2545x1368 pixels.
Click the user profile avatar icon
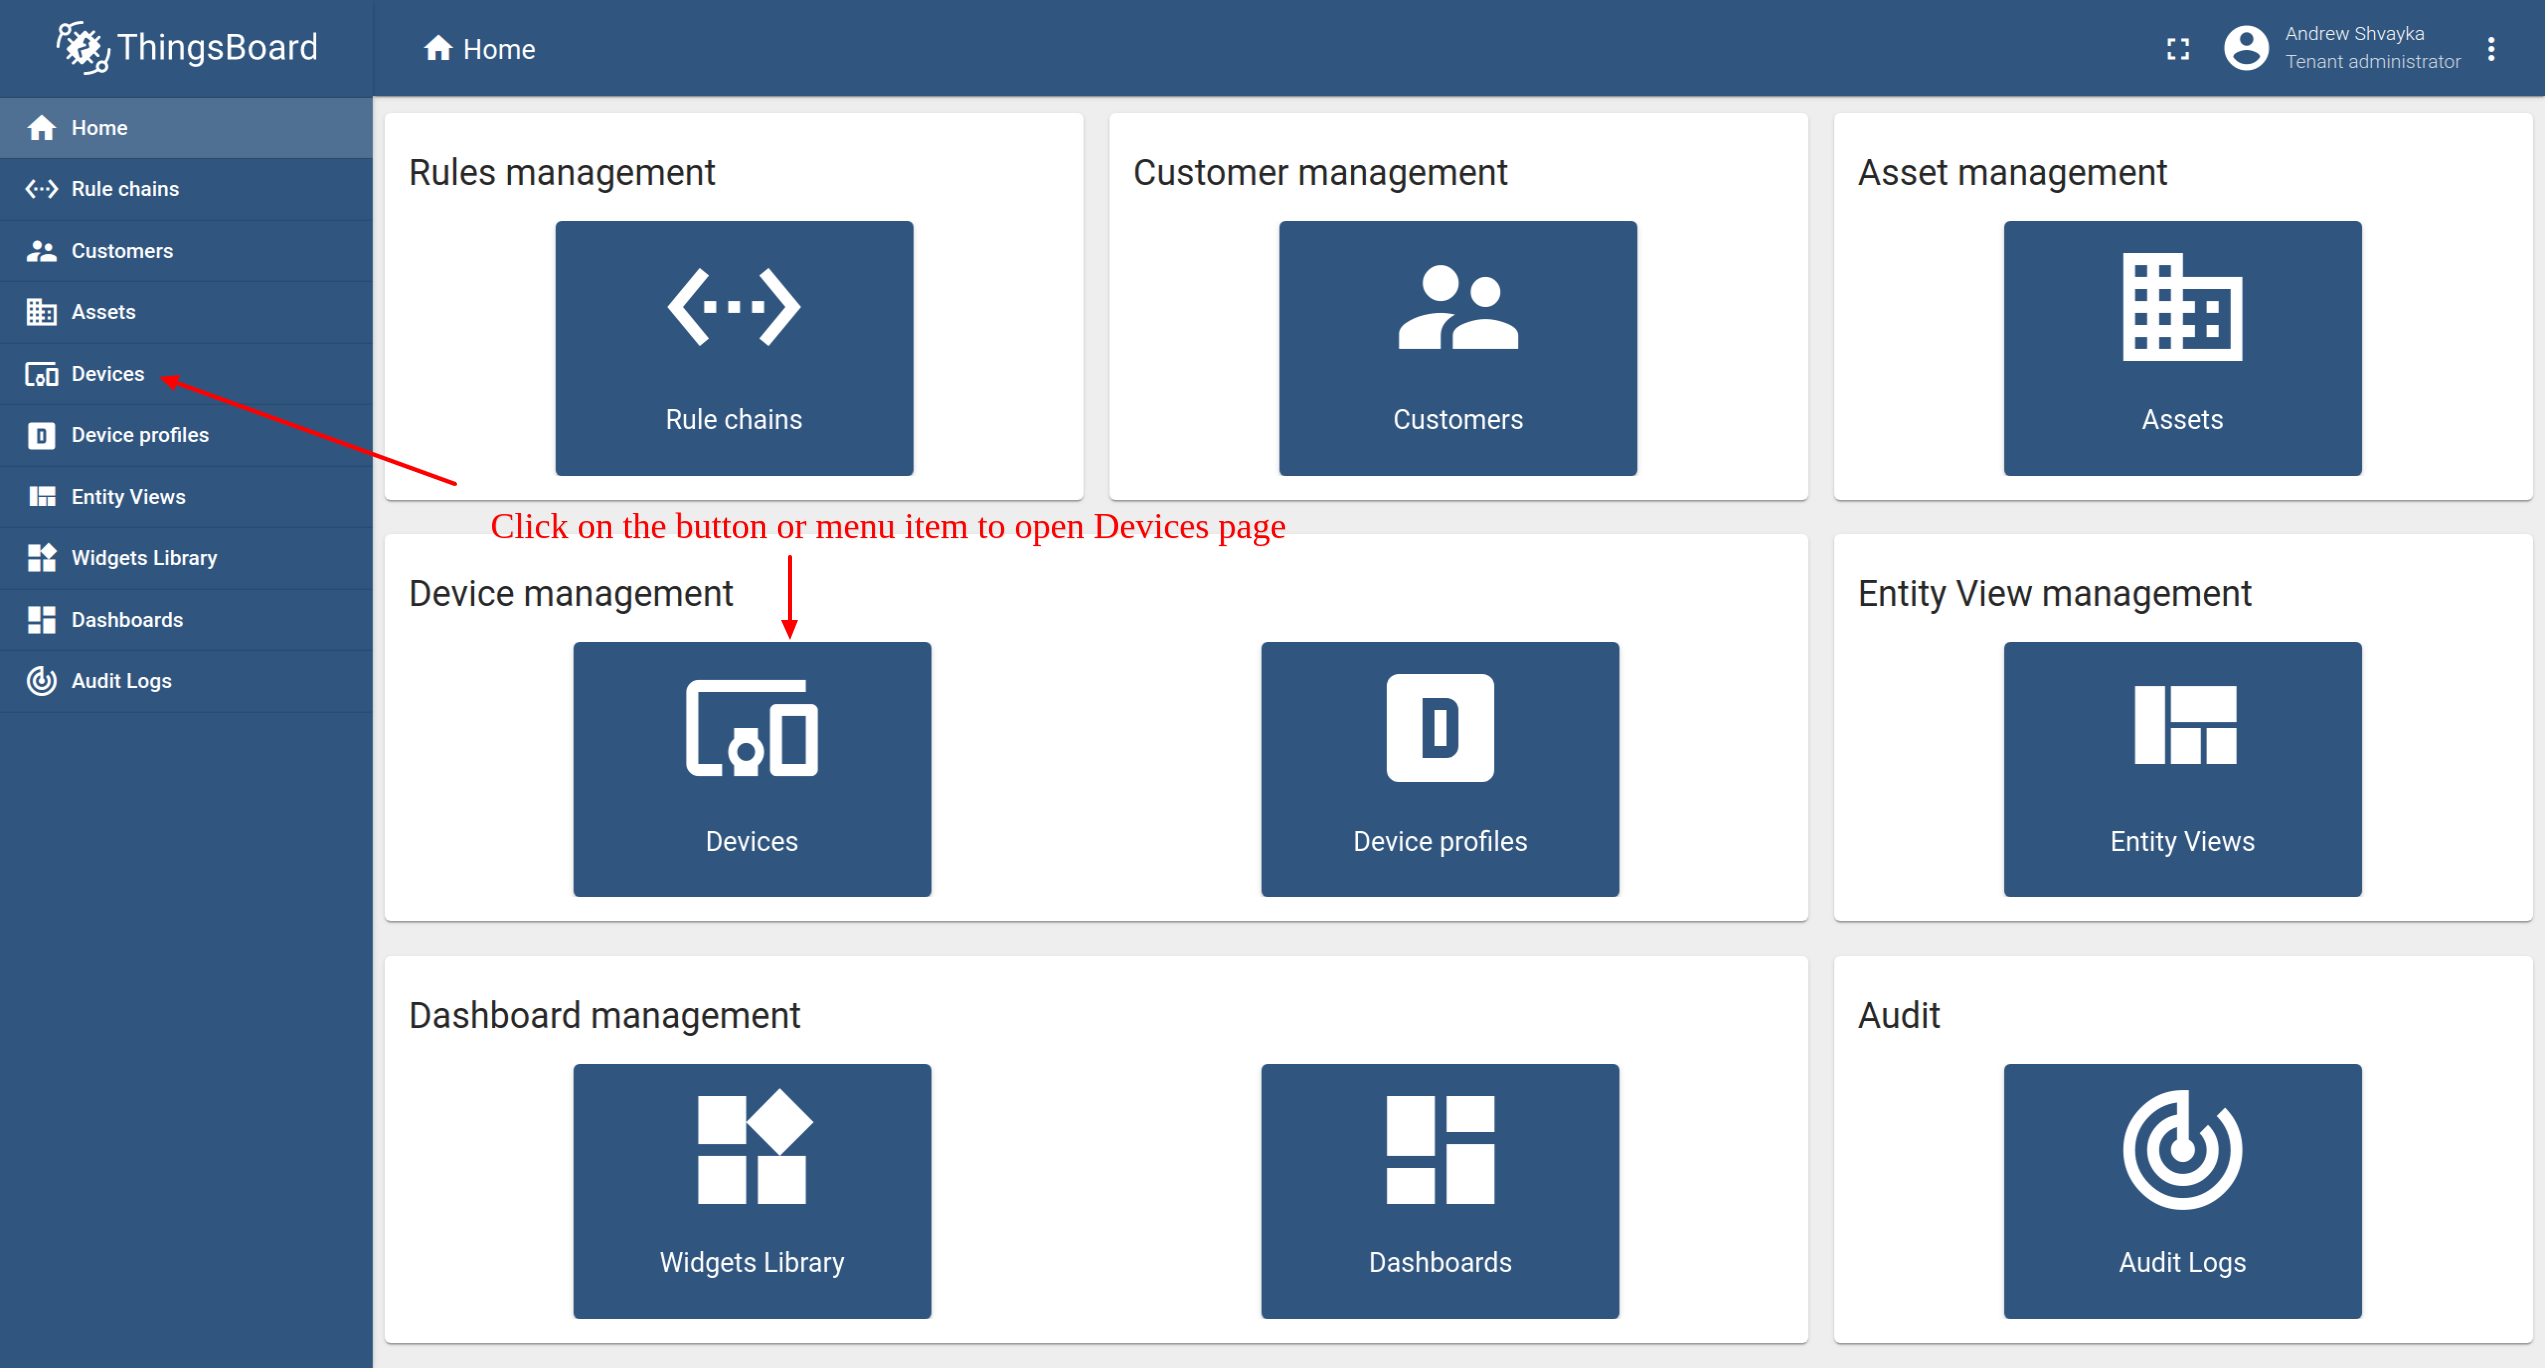2245,48
